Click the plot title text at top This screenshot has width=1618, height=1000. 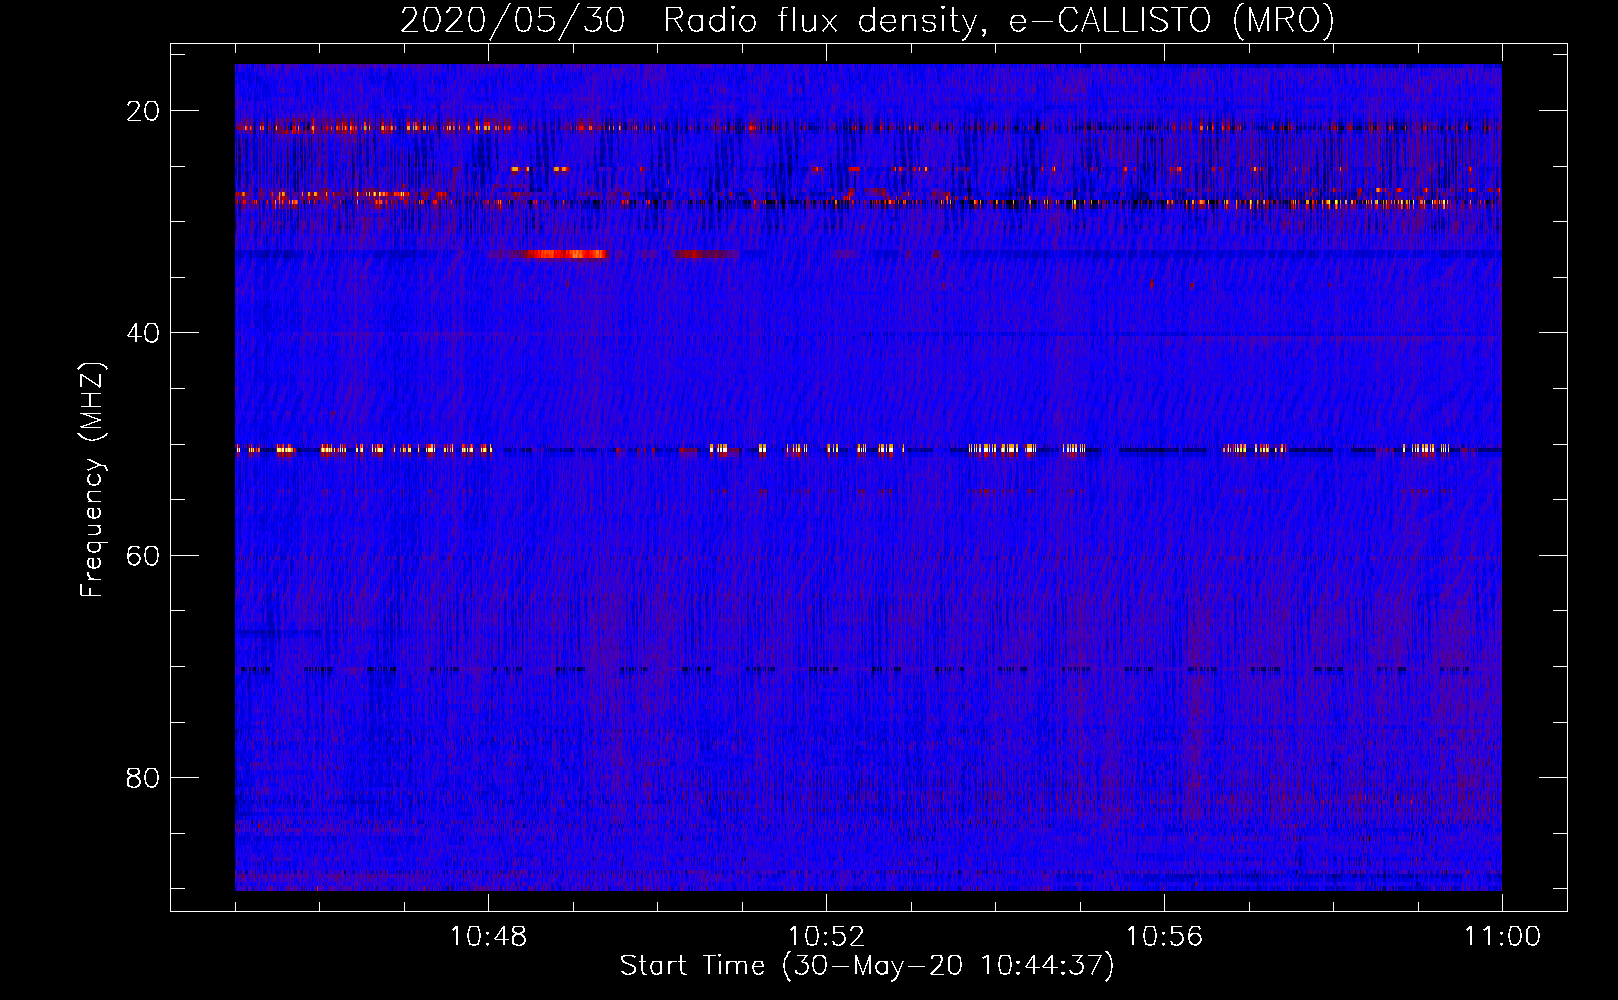(x=866, y=21)
